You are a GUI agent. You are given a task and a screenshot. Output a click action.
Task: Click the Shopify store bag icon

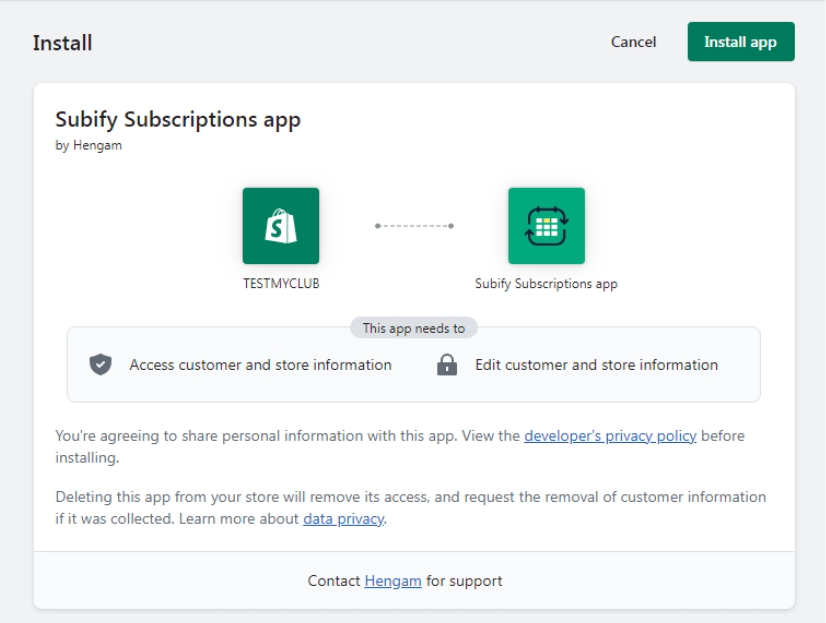click(x=281, y=226)
